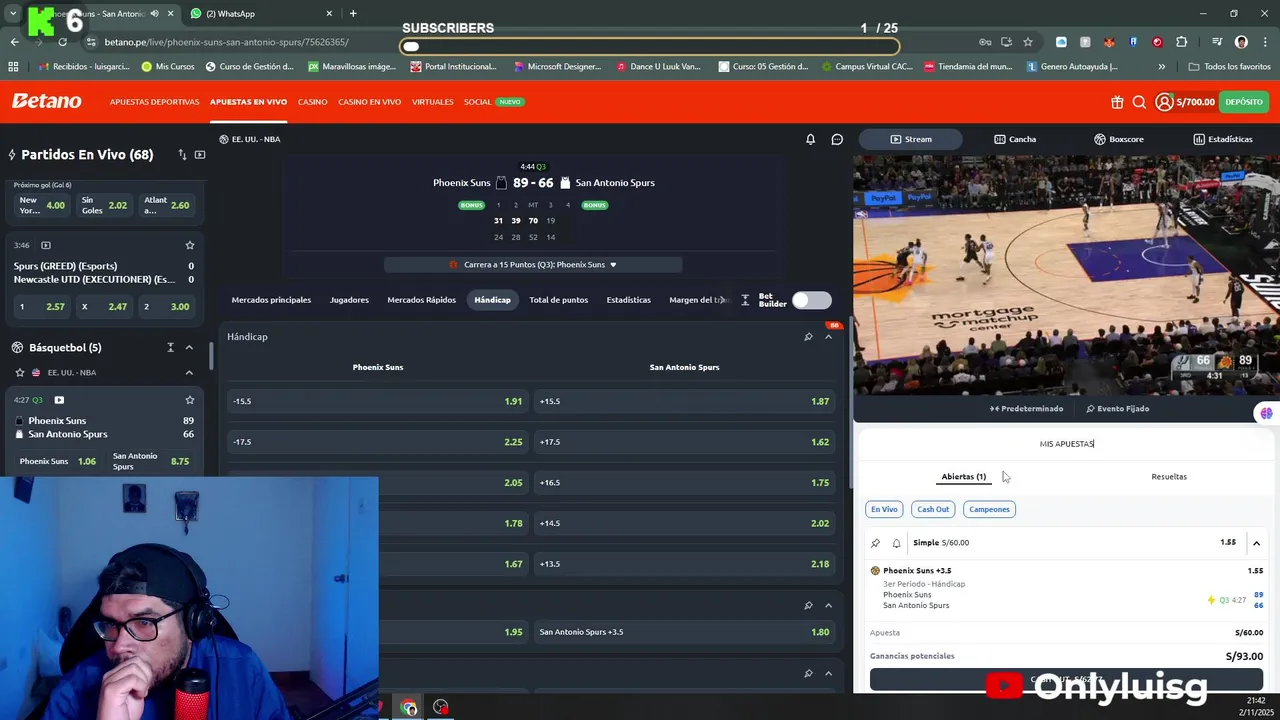Image resolution: width=1280 pixels, height=720 pixels.
Task: Favorite the Phoenix Suns match star in sidebar
Action: point(190,400)
